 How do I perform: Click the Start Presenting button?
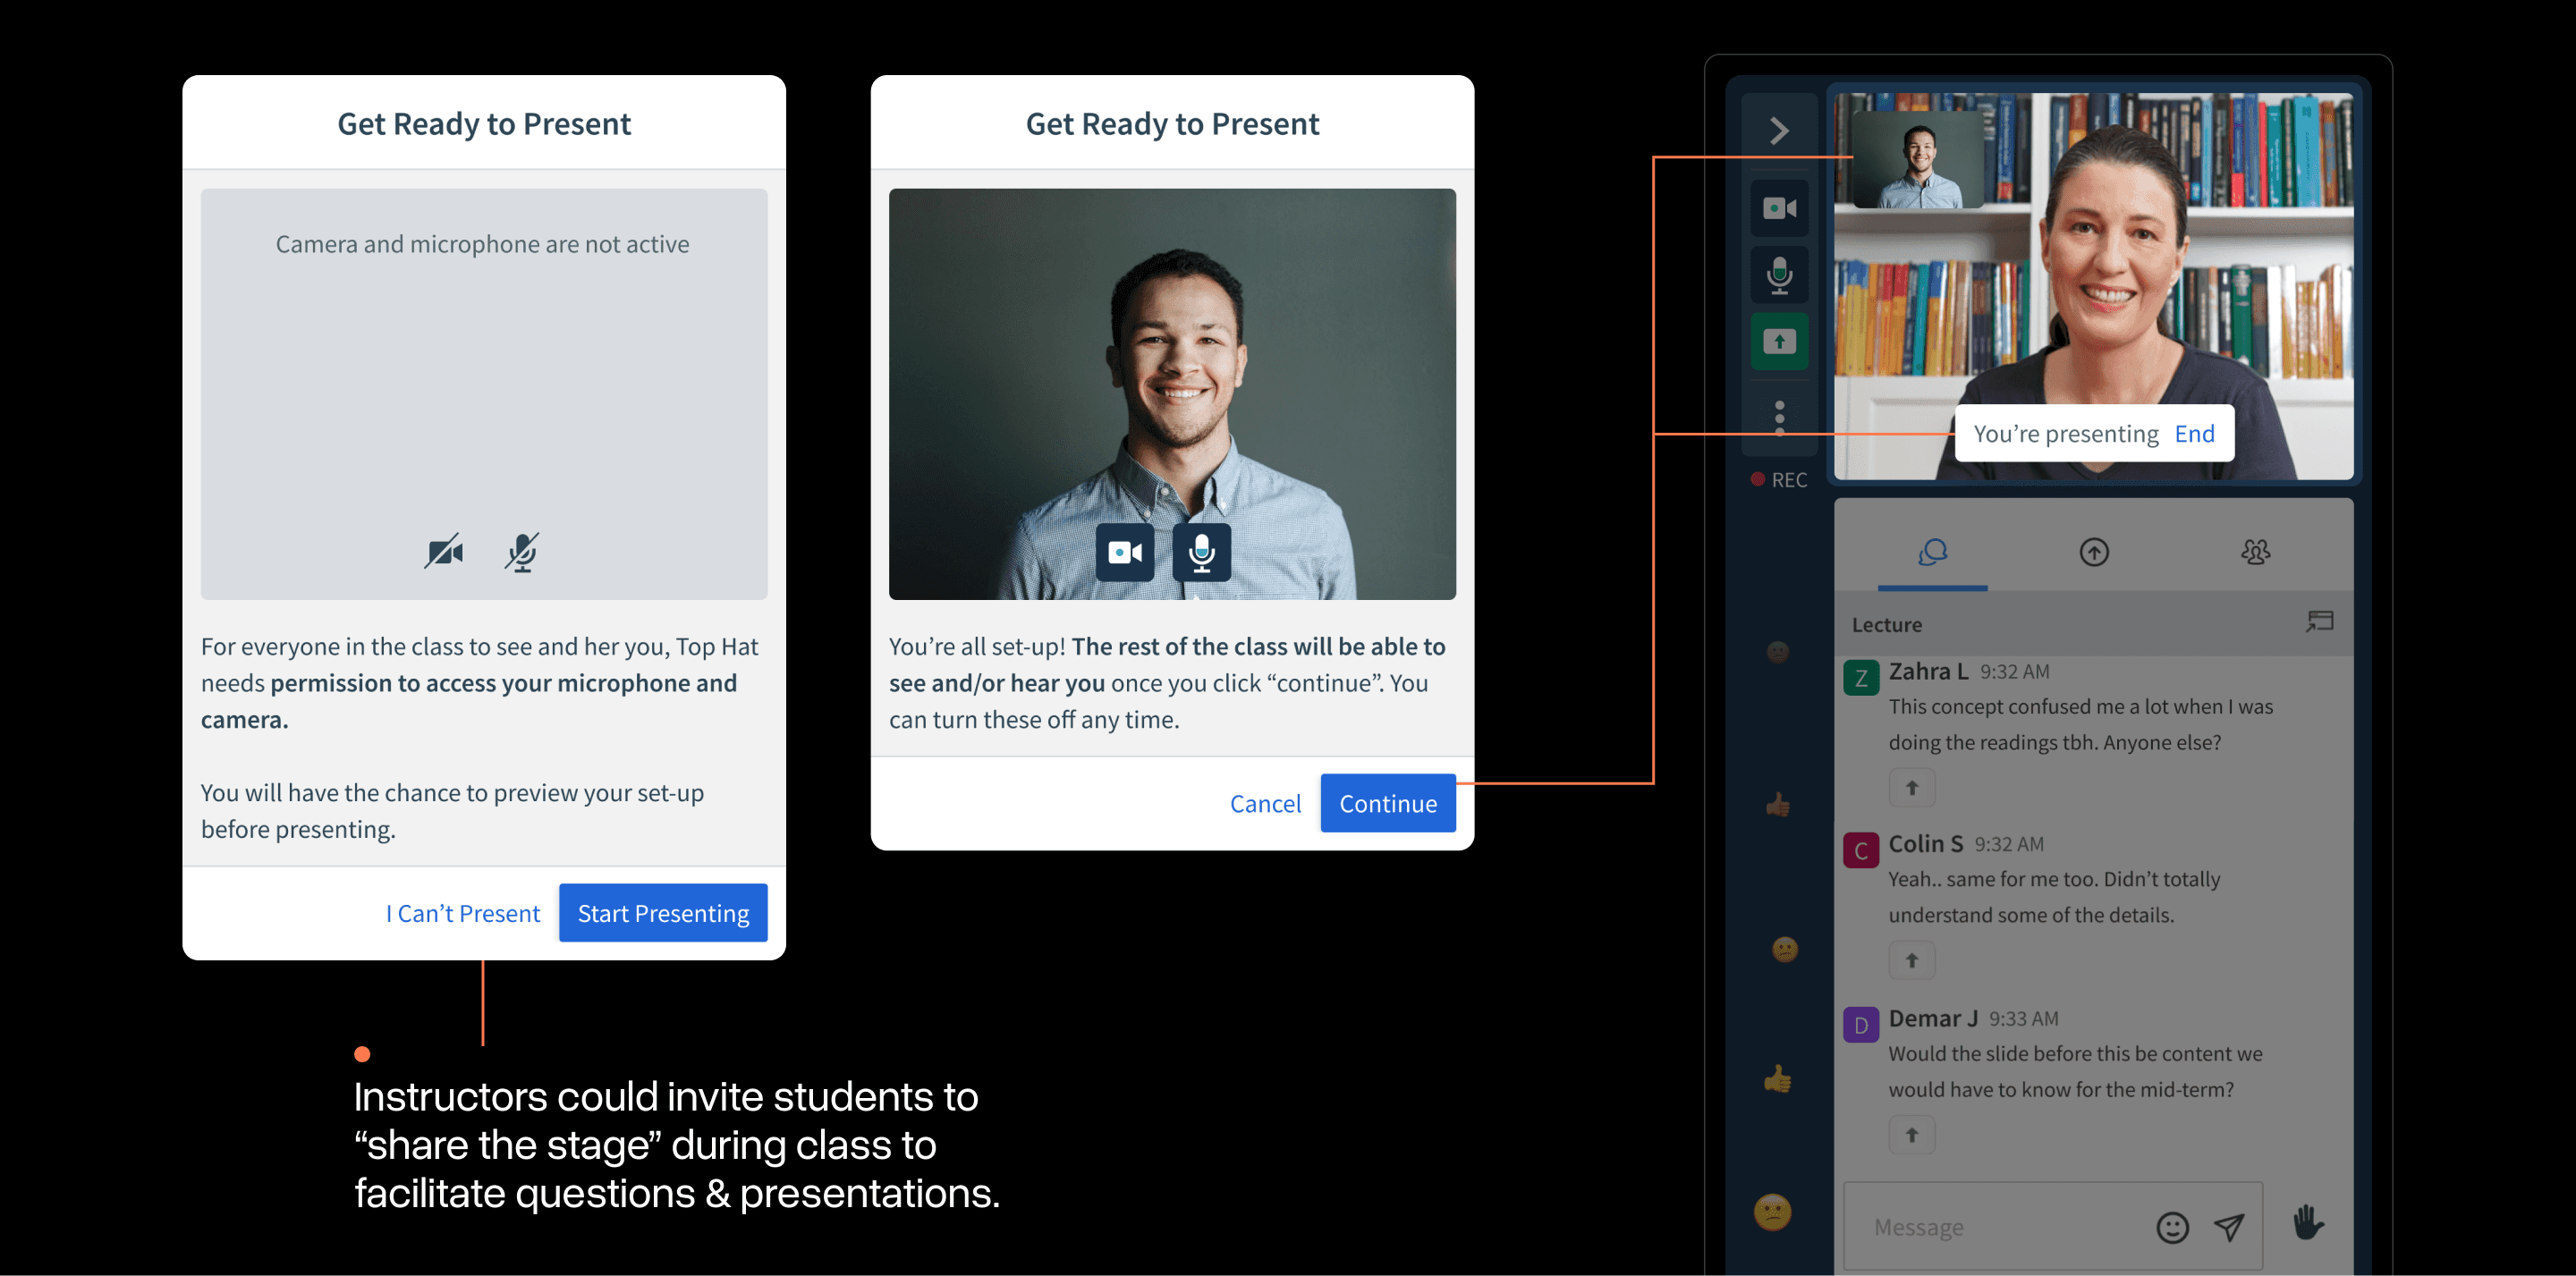tap(663, 912)
